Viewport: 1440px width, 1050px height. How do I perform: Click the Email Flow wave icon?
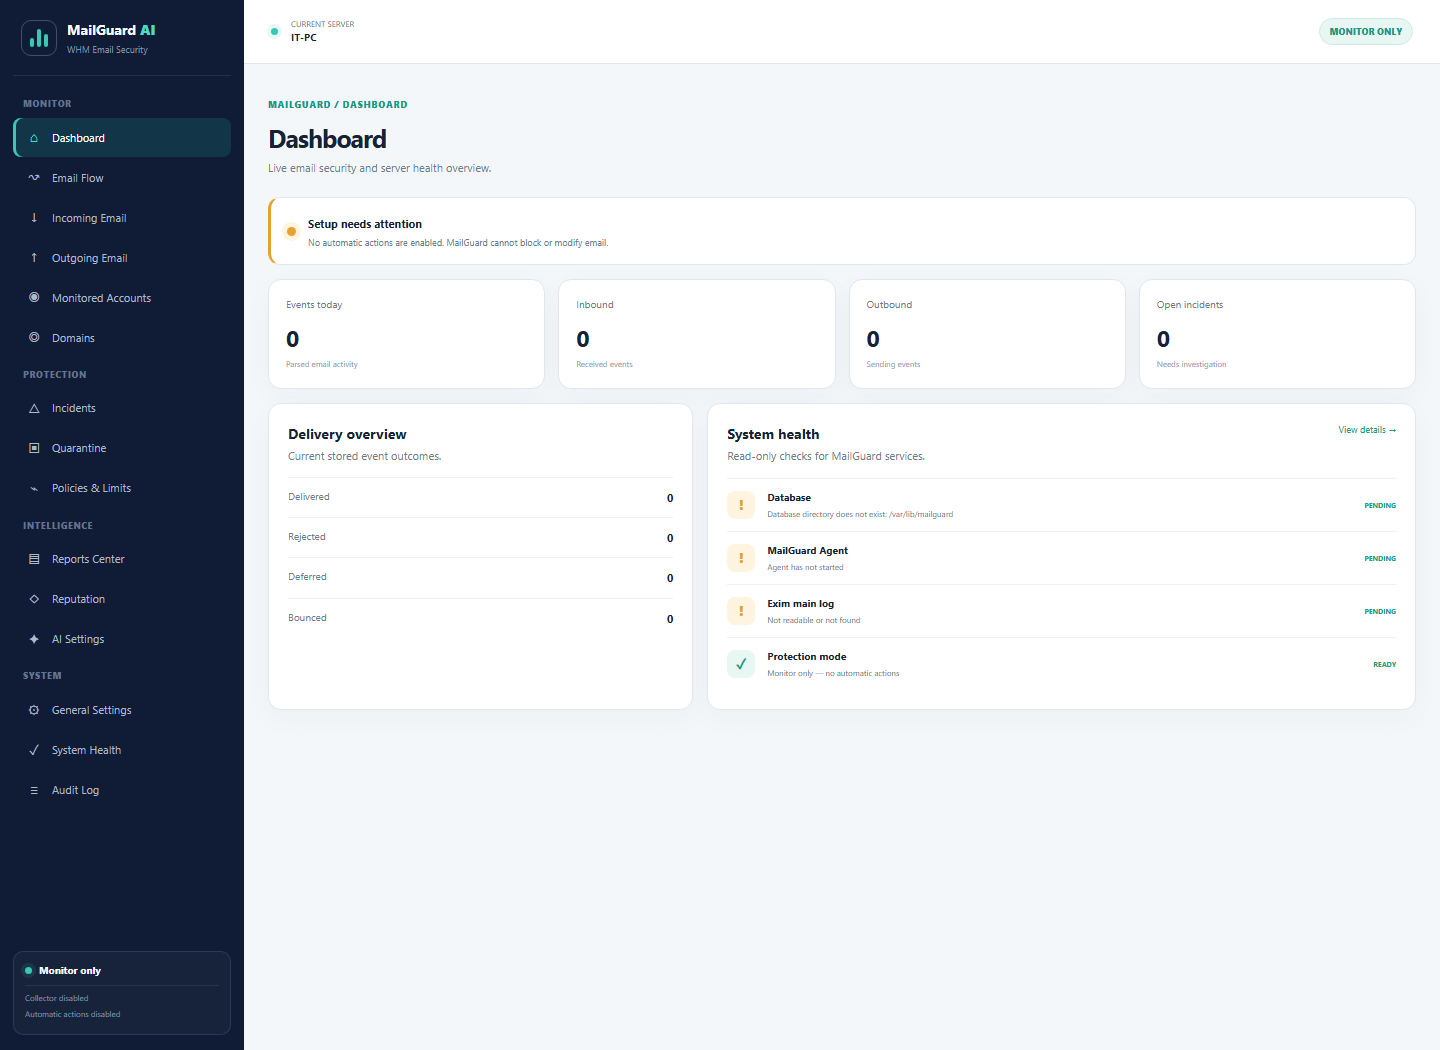tap(34, 178)
